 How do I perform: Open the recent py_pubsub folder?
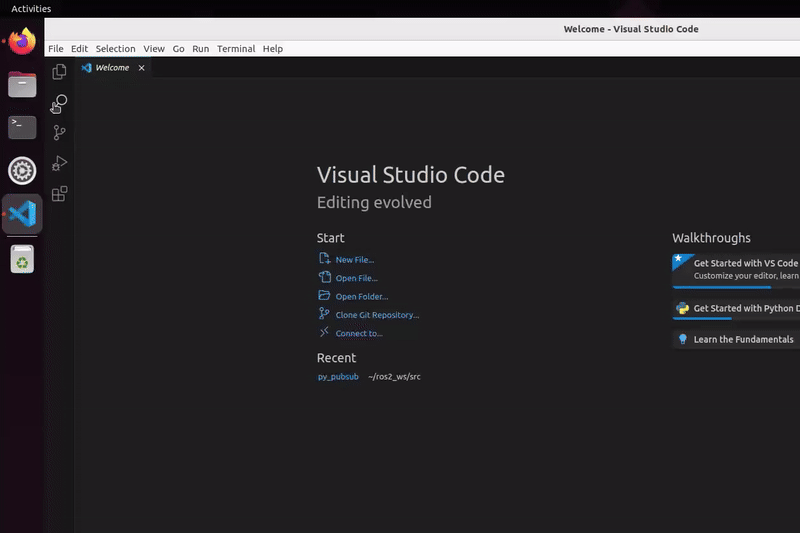click(x=338, y=376)
